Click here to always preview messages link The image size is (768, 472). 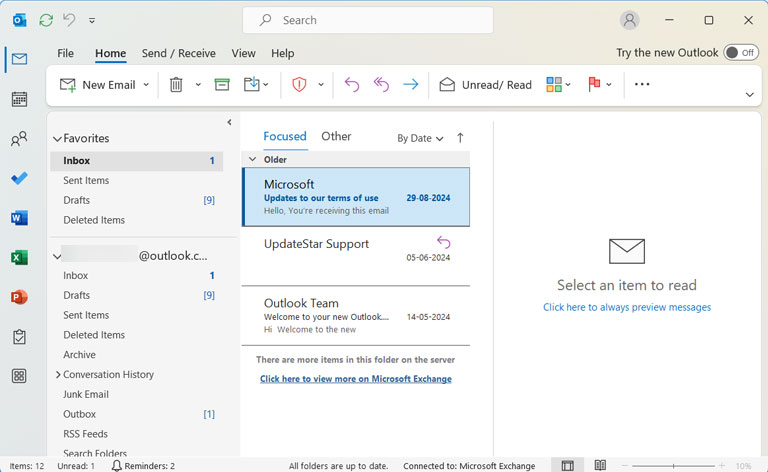(626, 307)
